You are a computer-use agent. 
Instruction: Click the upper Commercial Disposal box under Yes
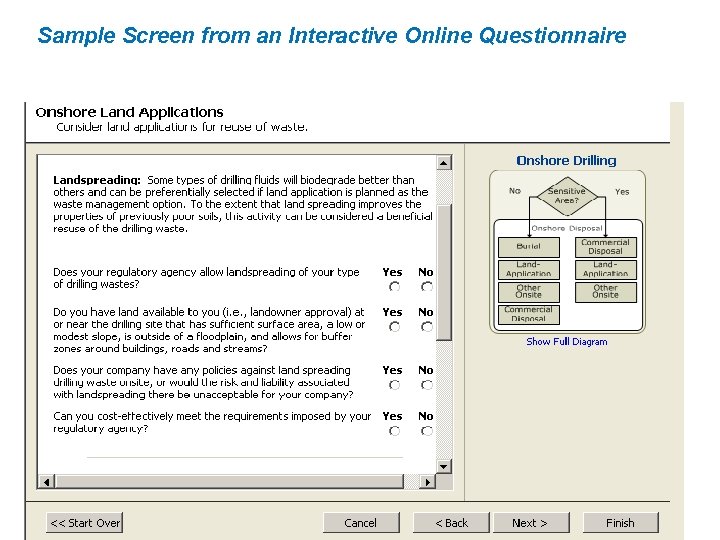(606, 247)
